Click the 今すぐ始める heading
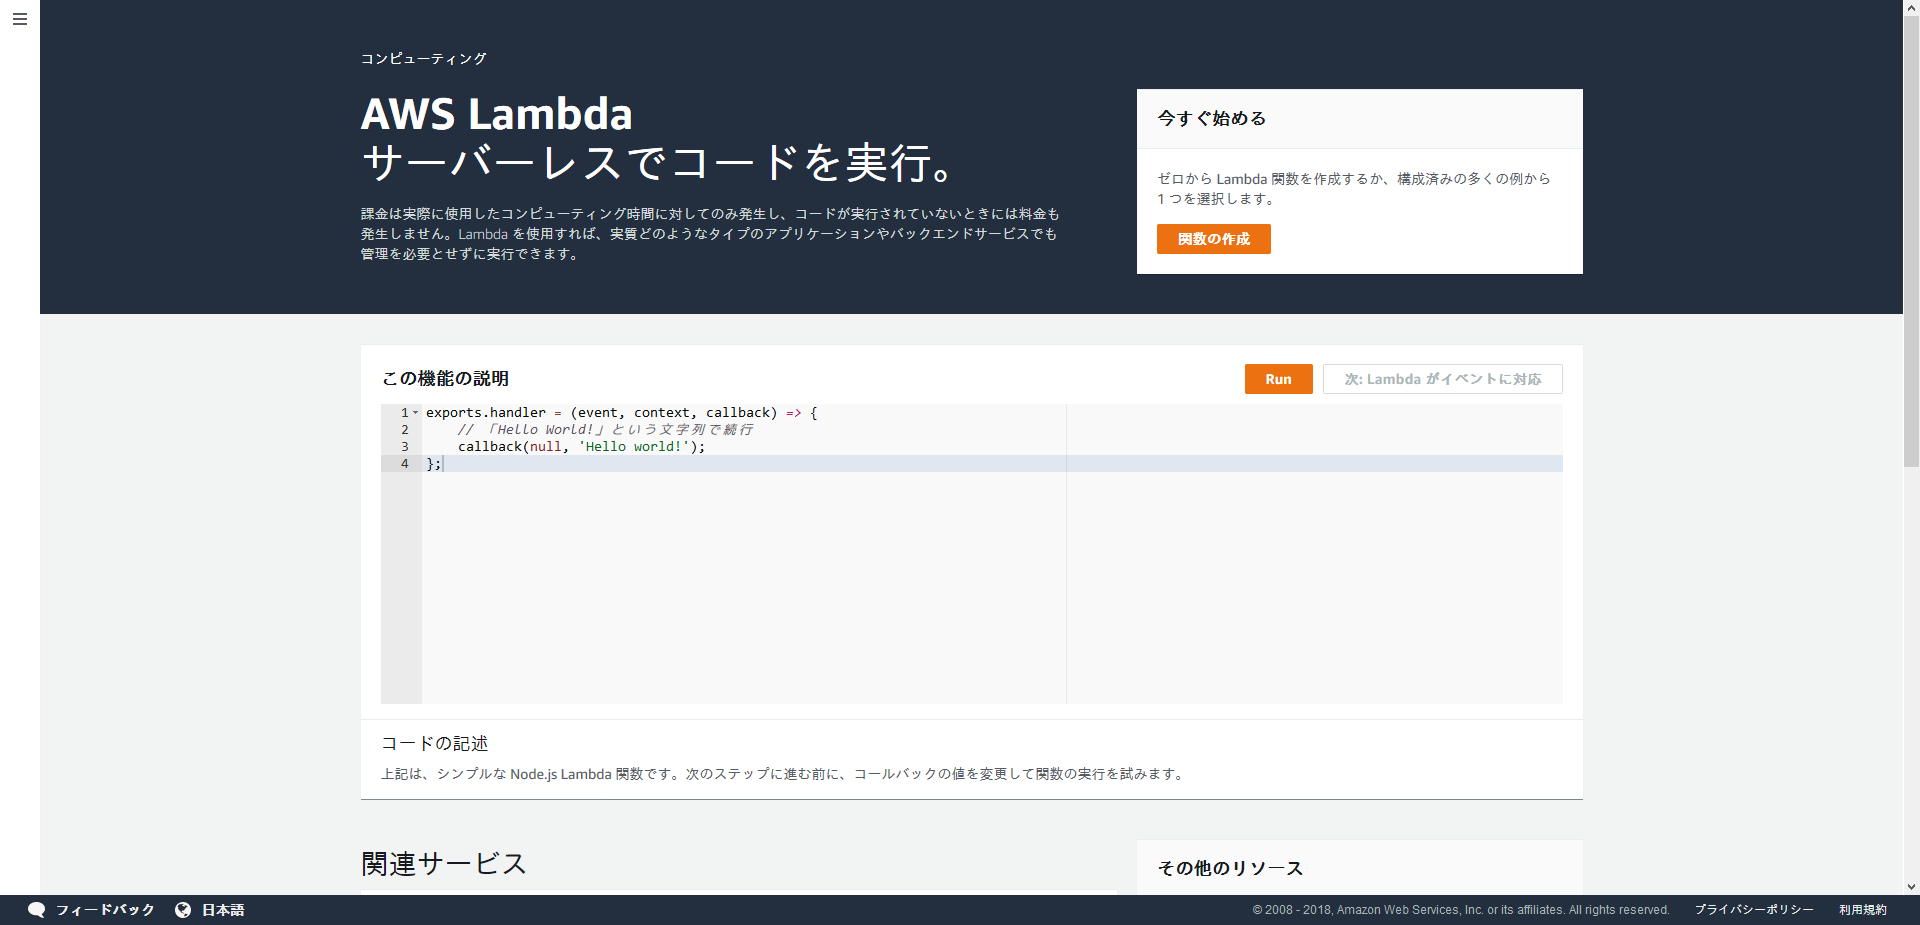The height and width of the screenshot is (925, 1920). [x=1211, y=118]
